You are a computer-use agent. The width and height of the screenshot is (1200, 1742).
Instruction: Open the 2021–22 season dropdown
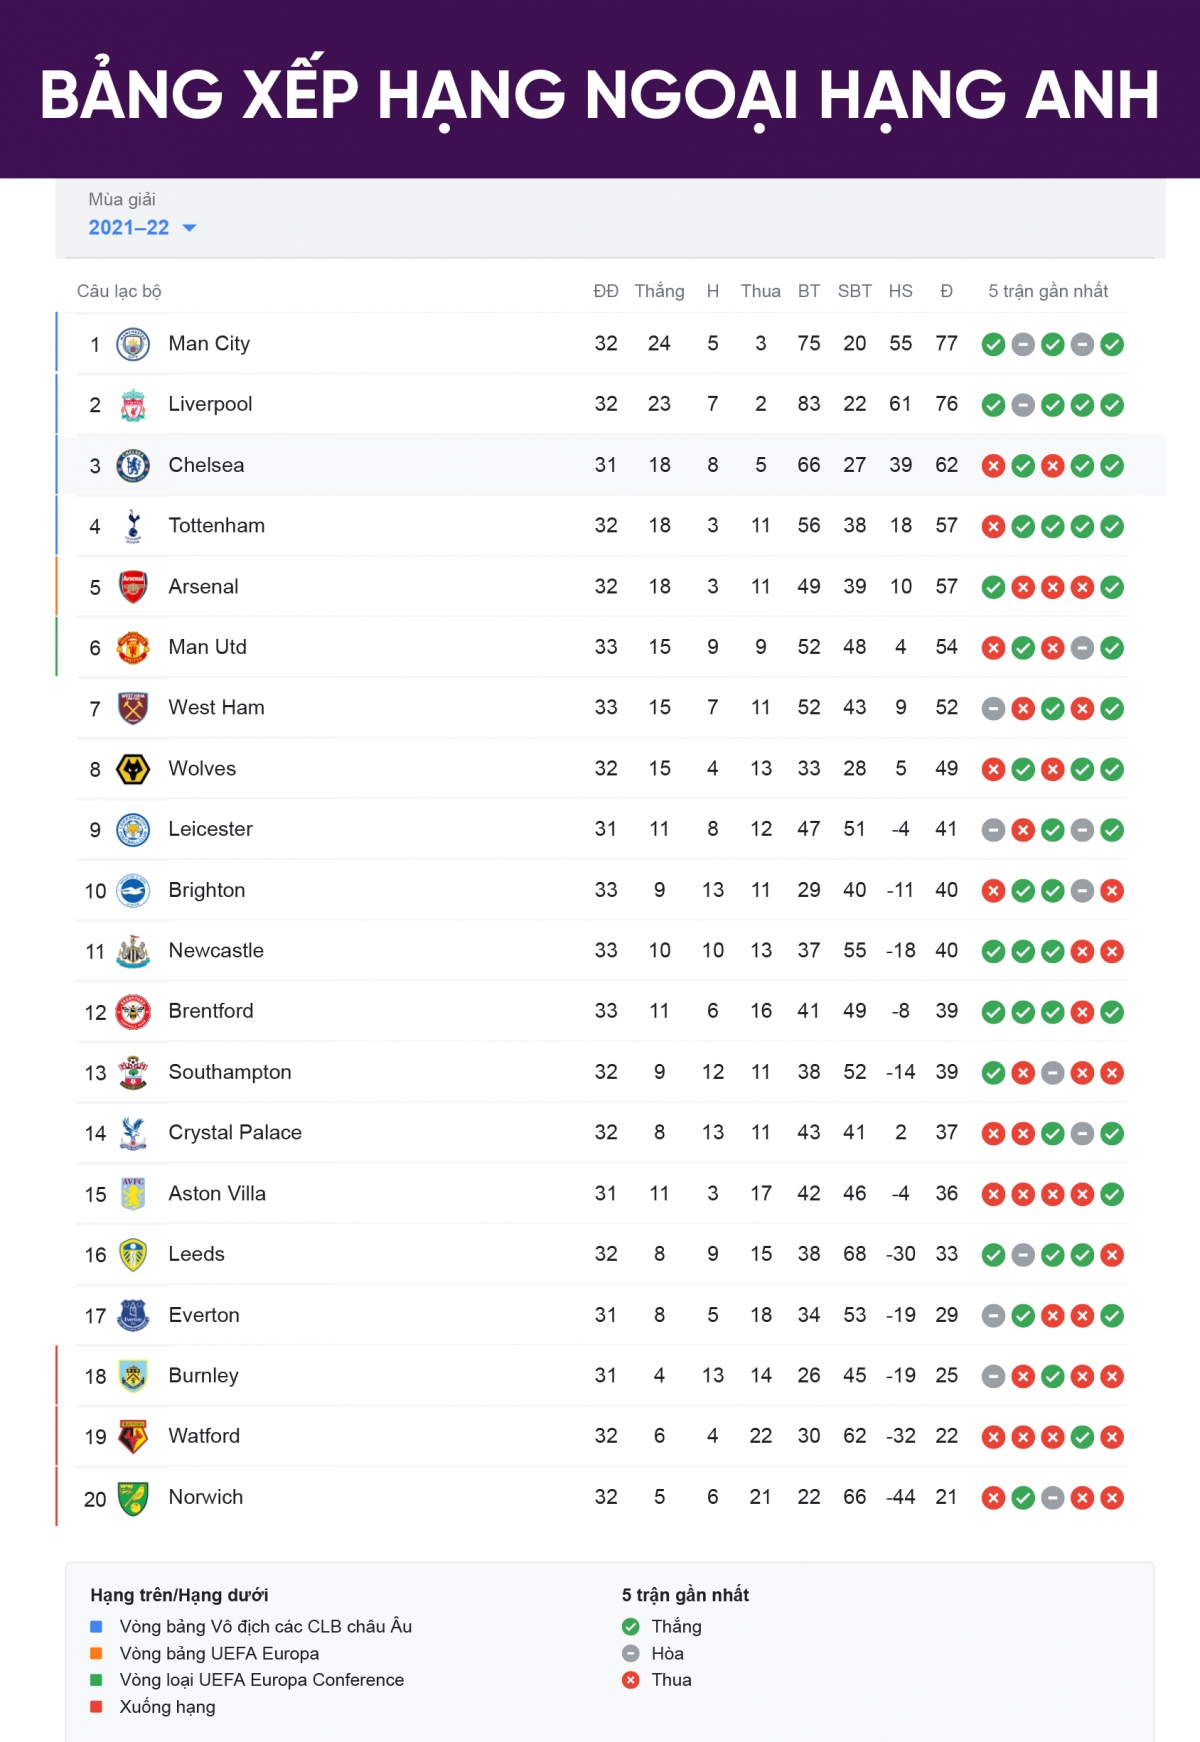(x=129, y=228)
